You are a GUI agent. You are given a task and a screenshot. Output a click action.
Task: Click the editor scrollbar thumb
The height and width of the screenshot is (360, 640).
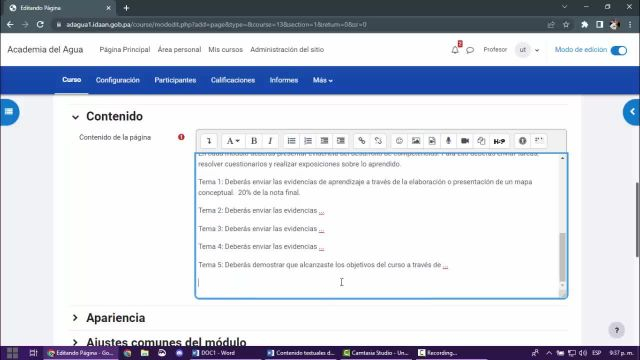(562, 257)
